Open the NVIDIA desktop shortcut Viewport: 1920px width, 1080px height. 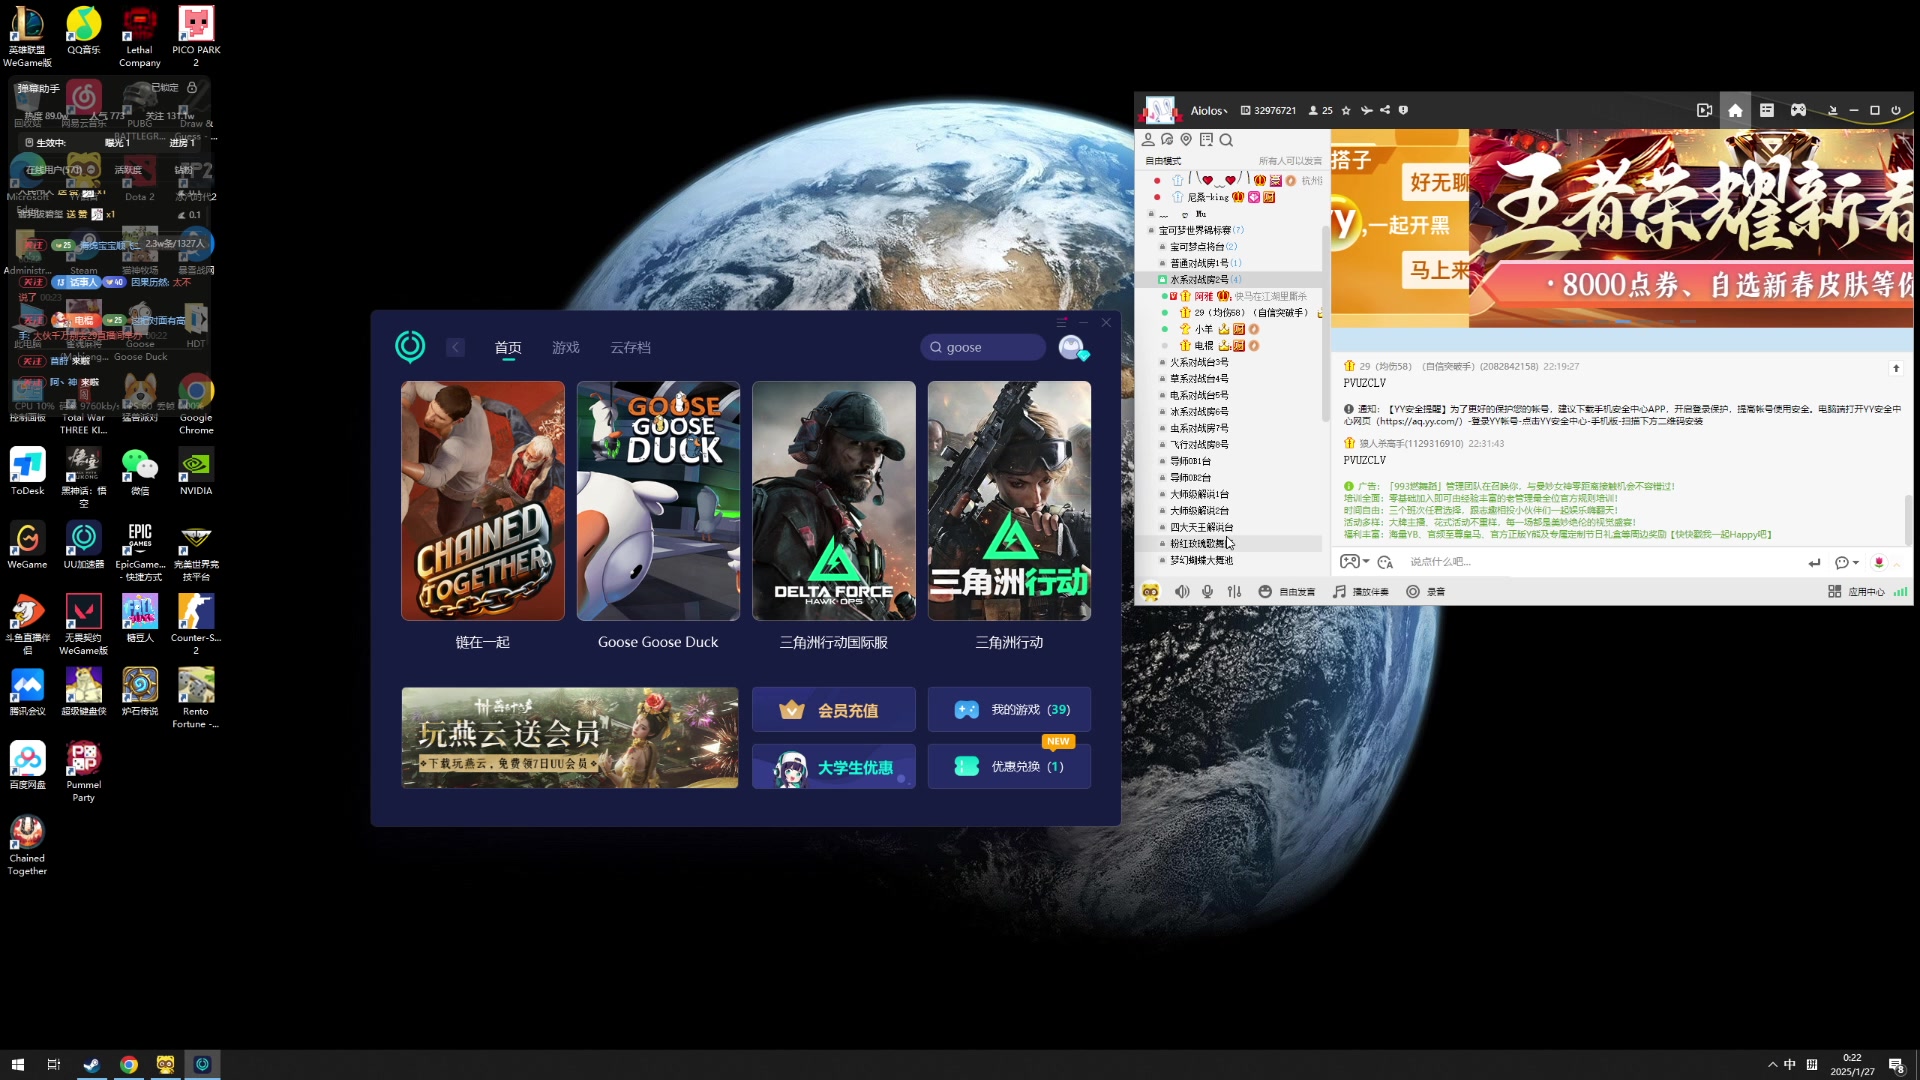click(x=196, y=472)
